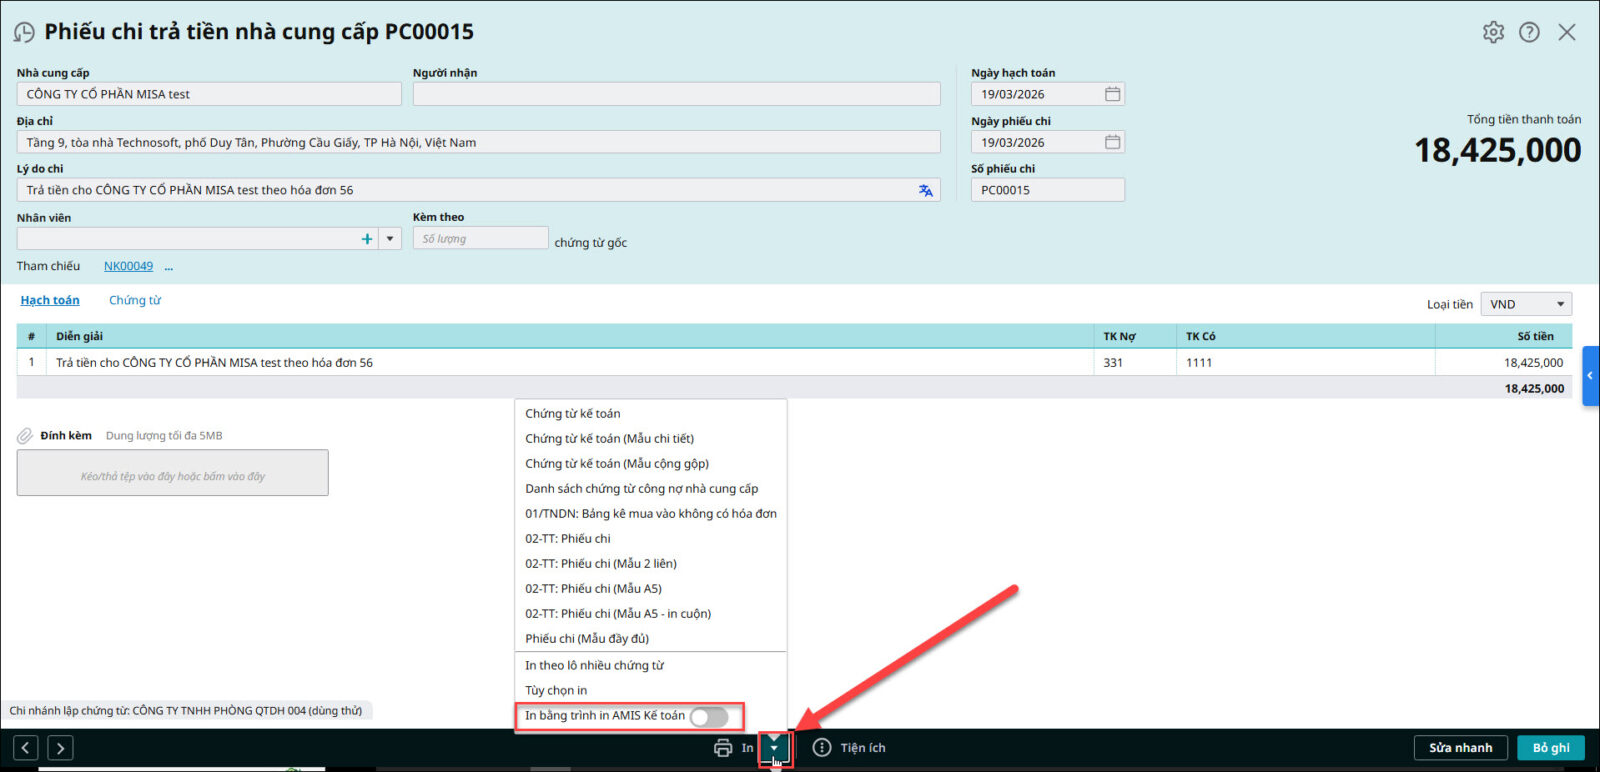The width and height of the screenshot is (1600, 772).
Task: Open calendar for Ngày hạch toán
Action: (x=1112, y=94)
